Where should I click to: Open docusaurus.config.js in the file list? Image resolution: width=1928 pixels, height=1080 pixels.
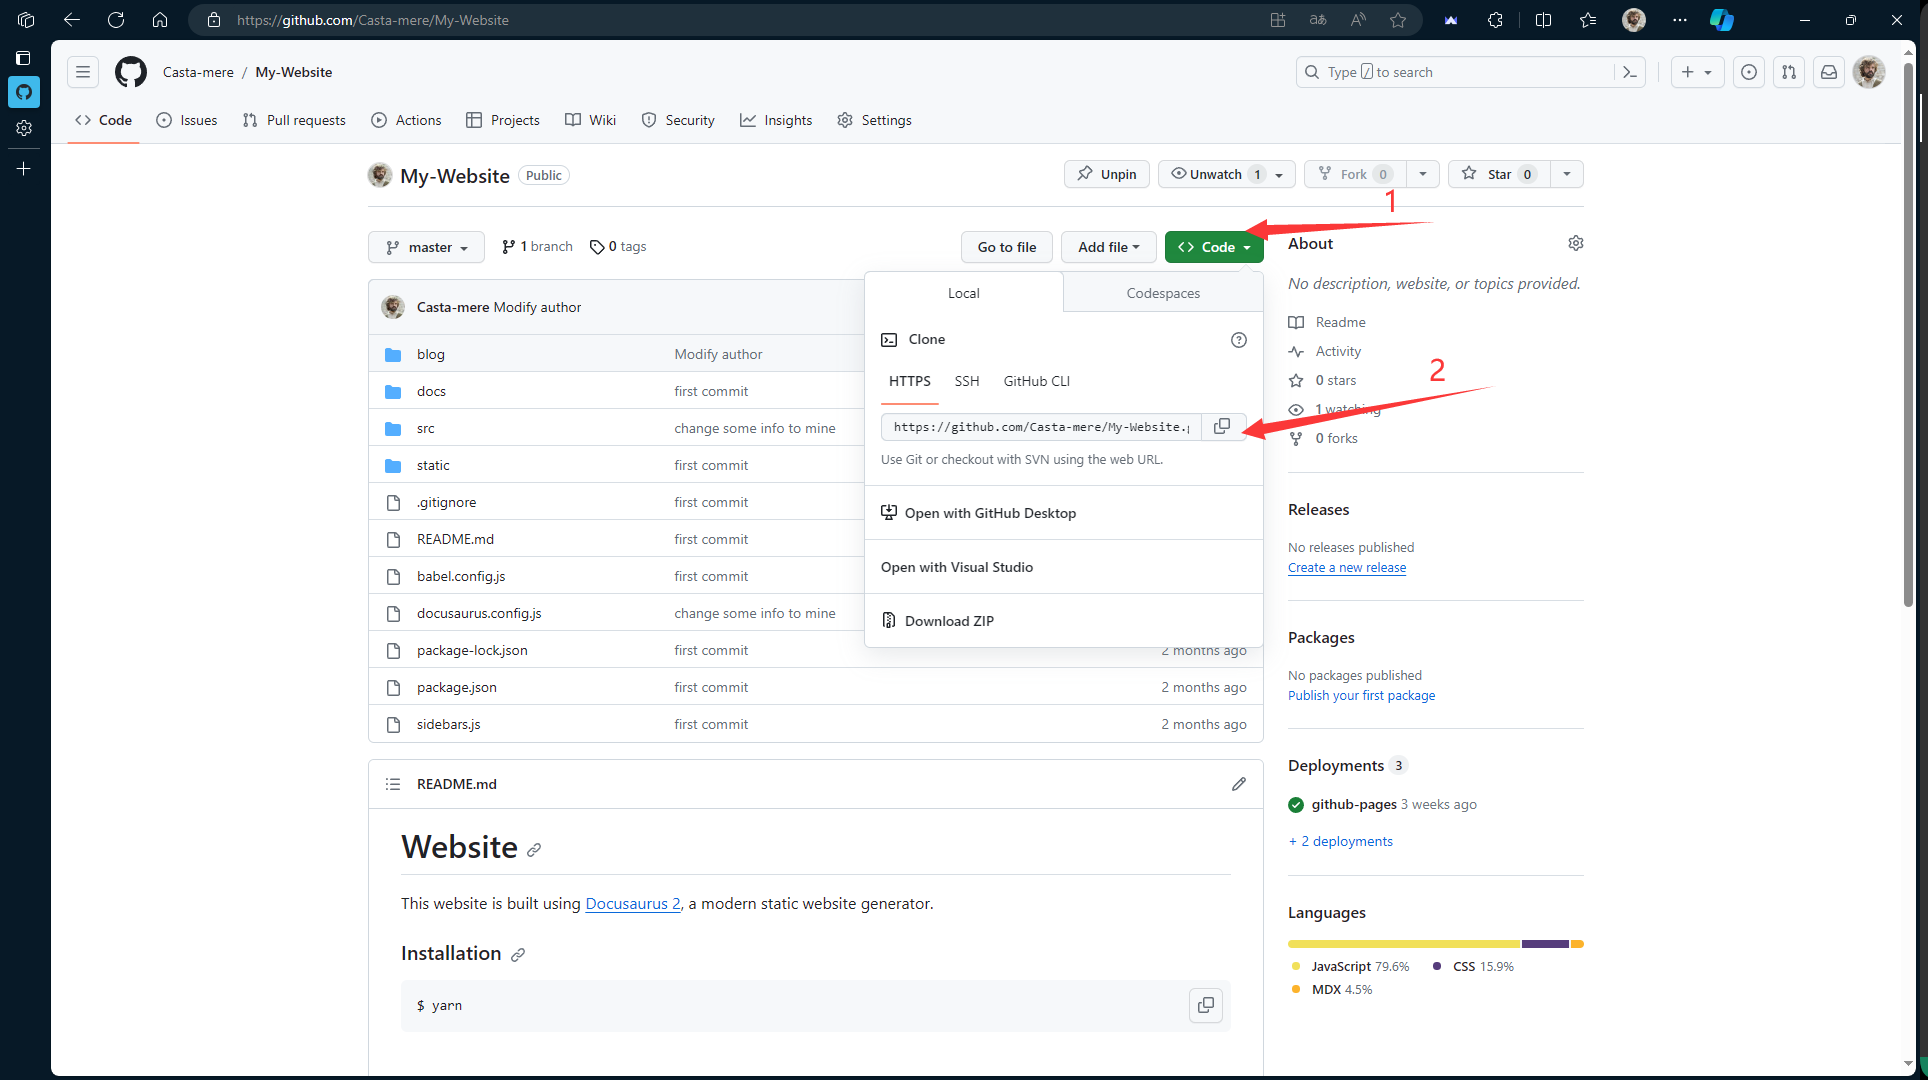pyautogui.click(x=479, y=613)
